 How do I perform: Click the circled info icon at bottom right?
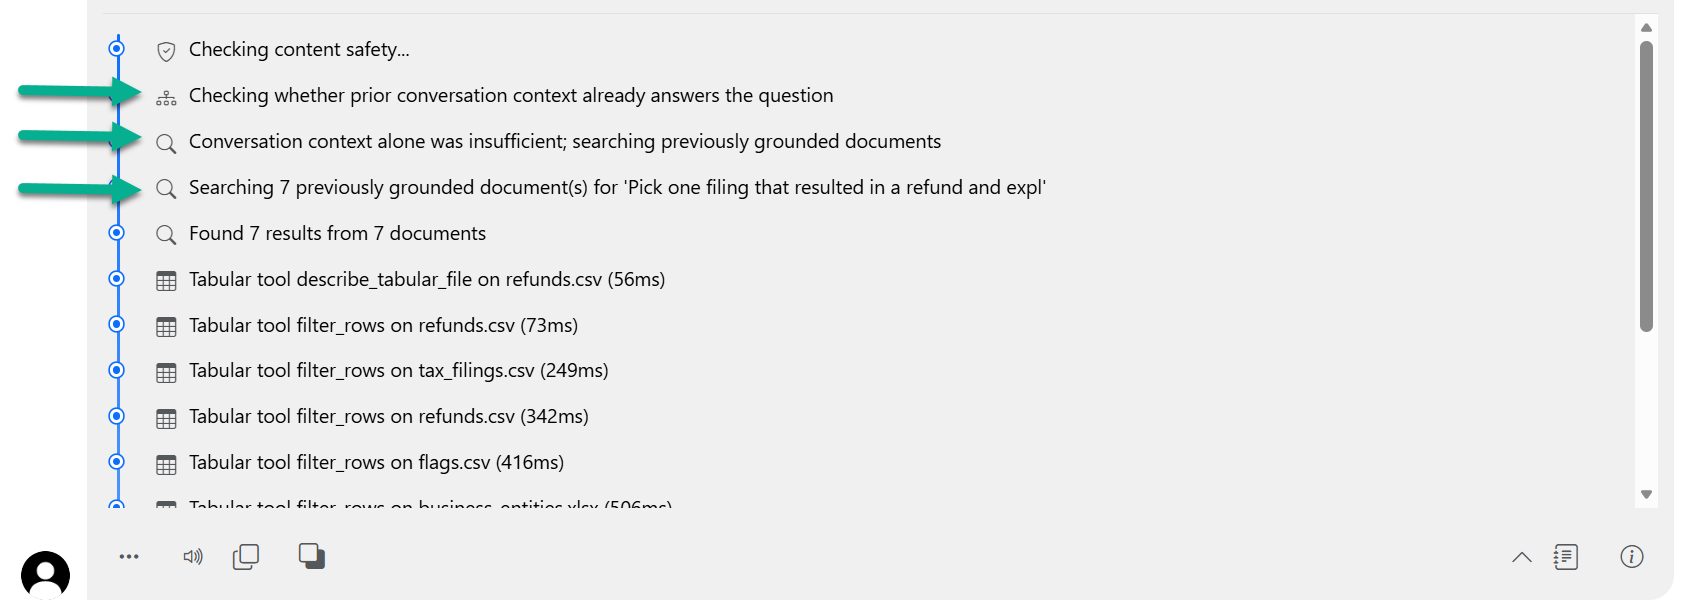tap(1632, 557)
